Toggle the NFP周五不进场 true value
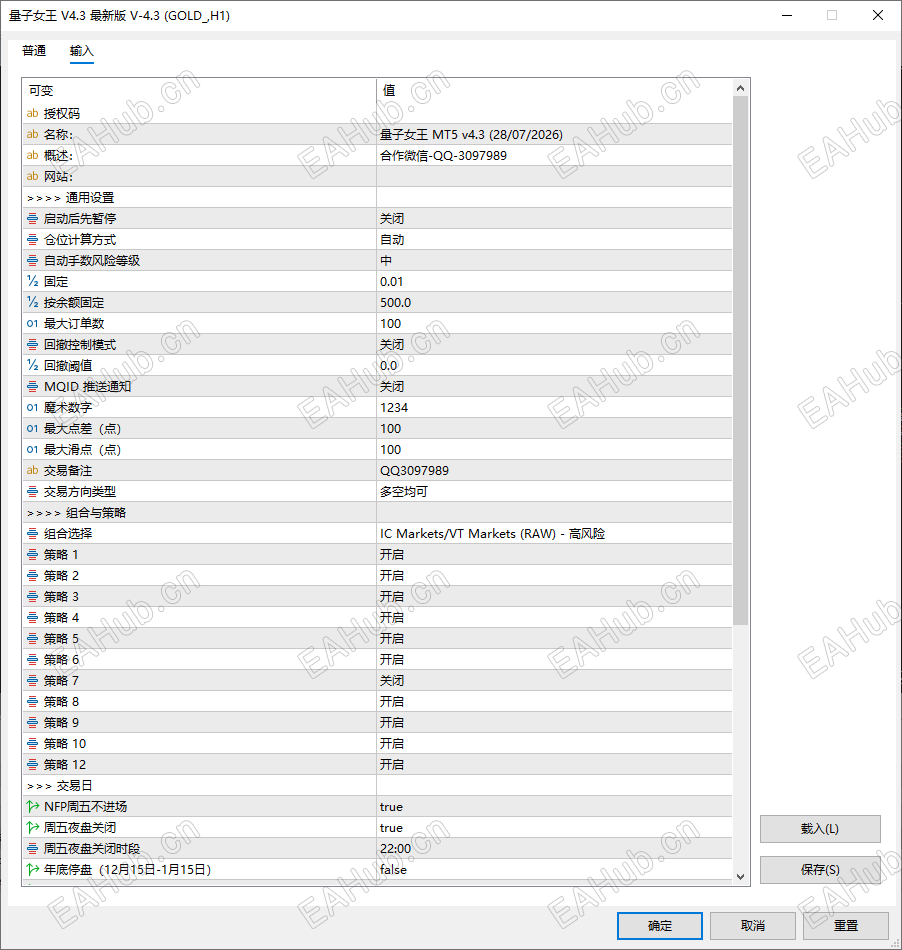Screen dimensions: 902x950 554,806
